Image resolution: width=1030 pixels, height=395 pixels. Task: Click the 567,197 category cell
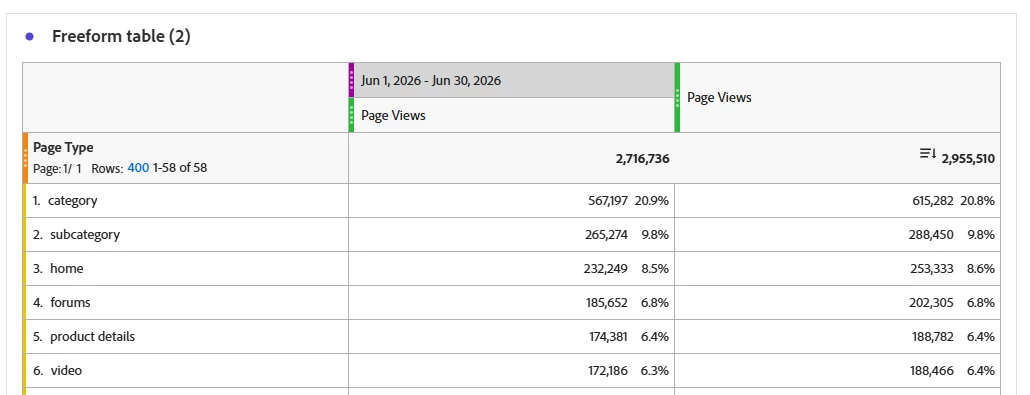pos(607,200)
